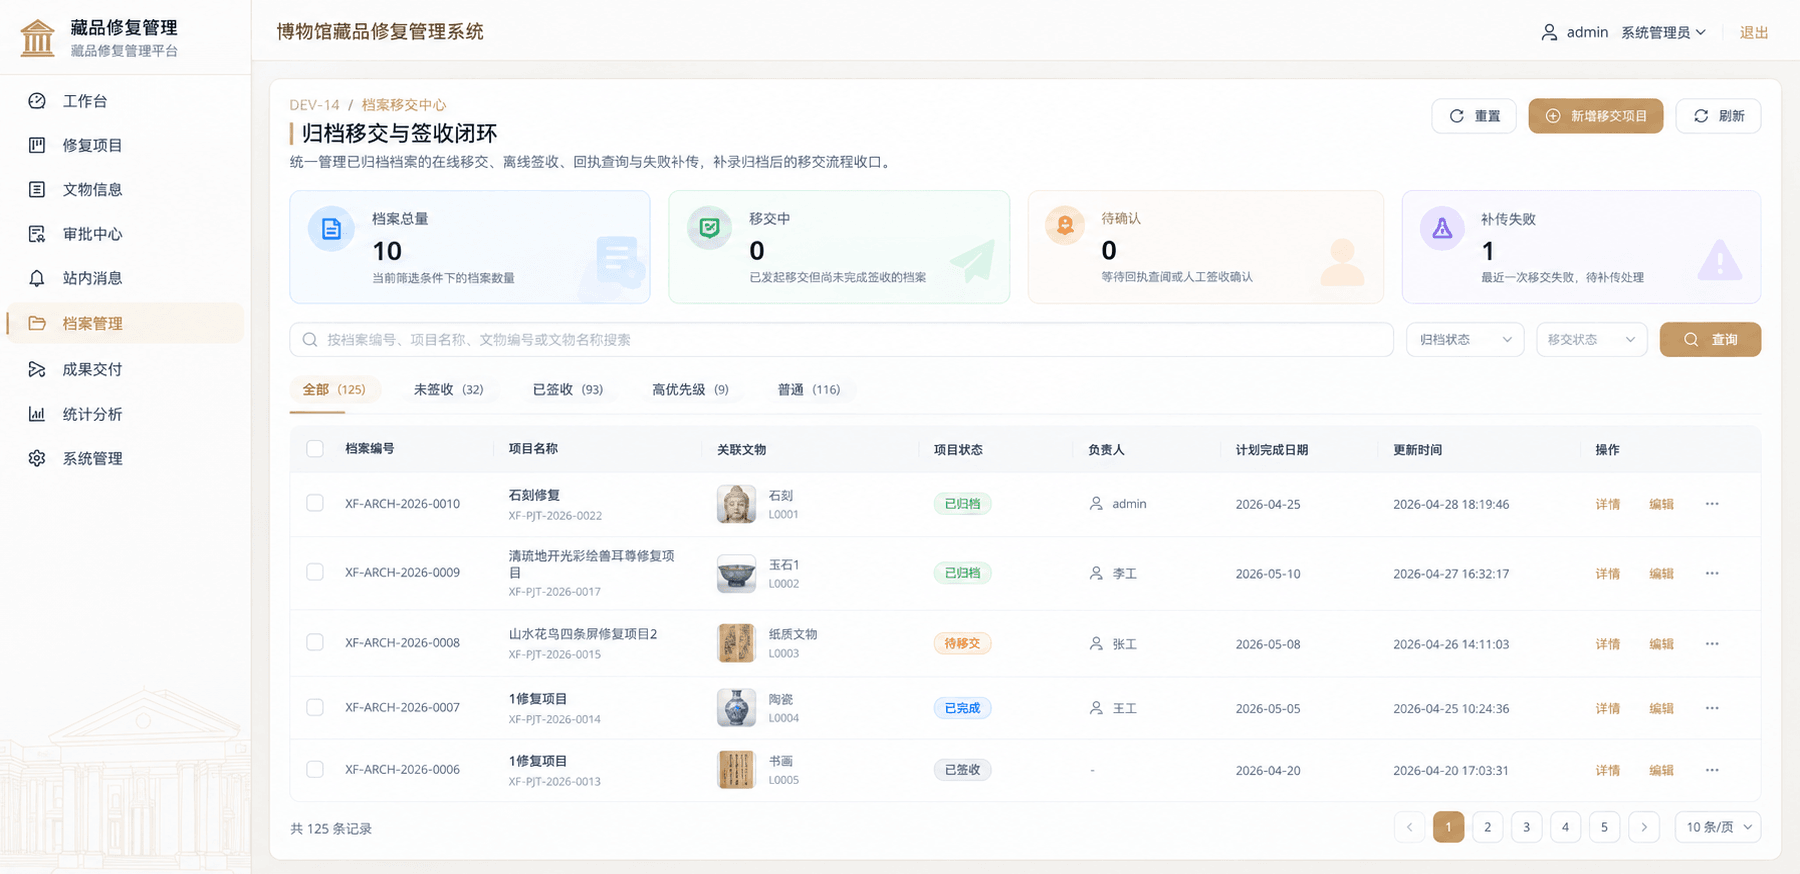
Task: Toggle the select-all checkbox in table header
Action: point(315,449)
